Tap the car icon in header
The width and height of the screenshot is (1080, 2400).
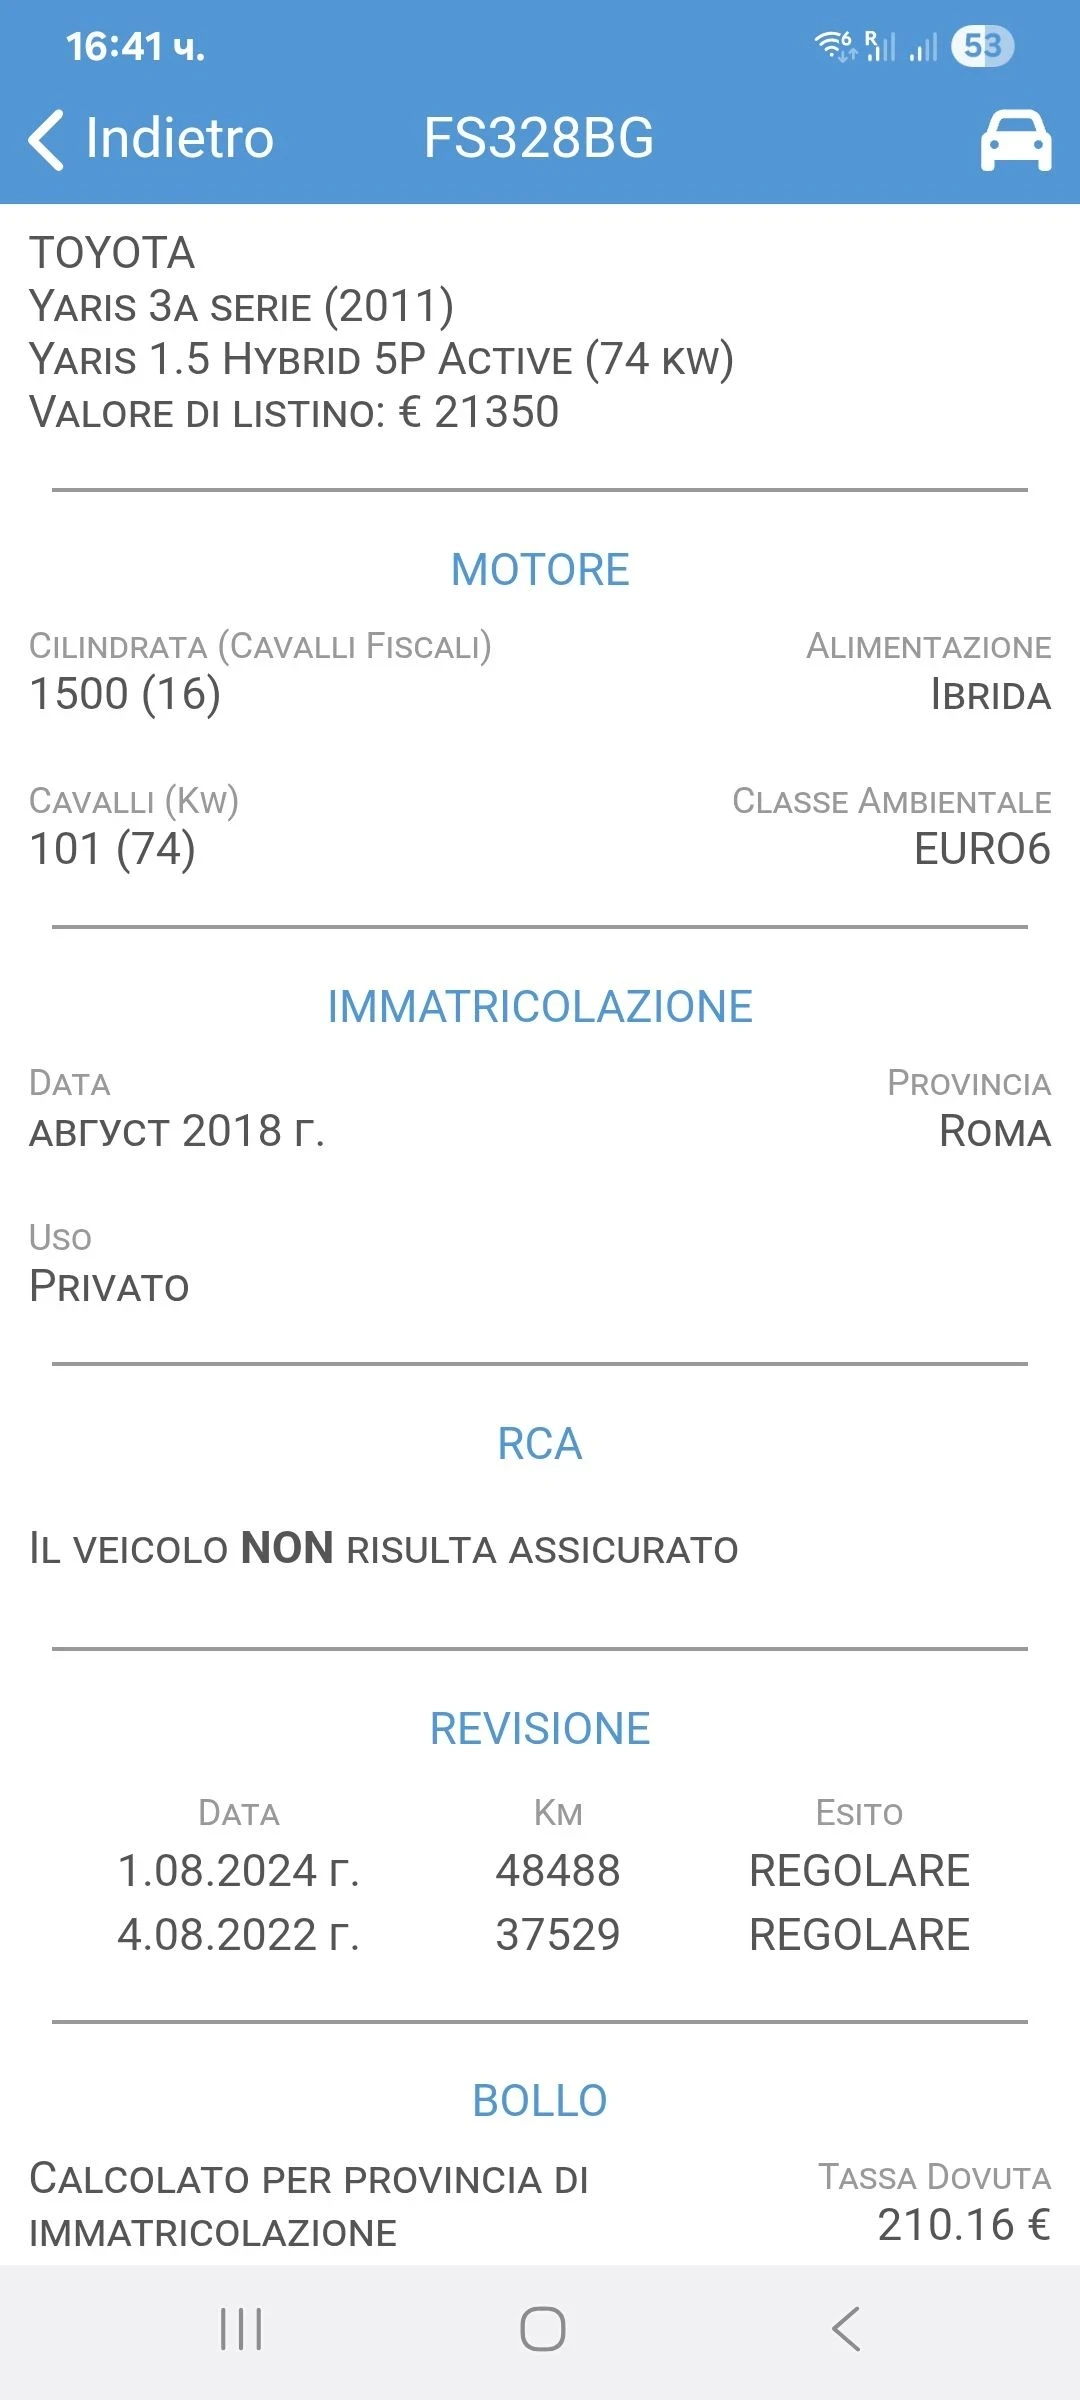point(1015,140)
